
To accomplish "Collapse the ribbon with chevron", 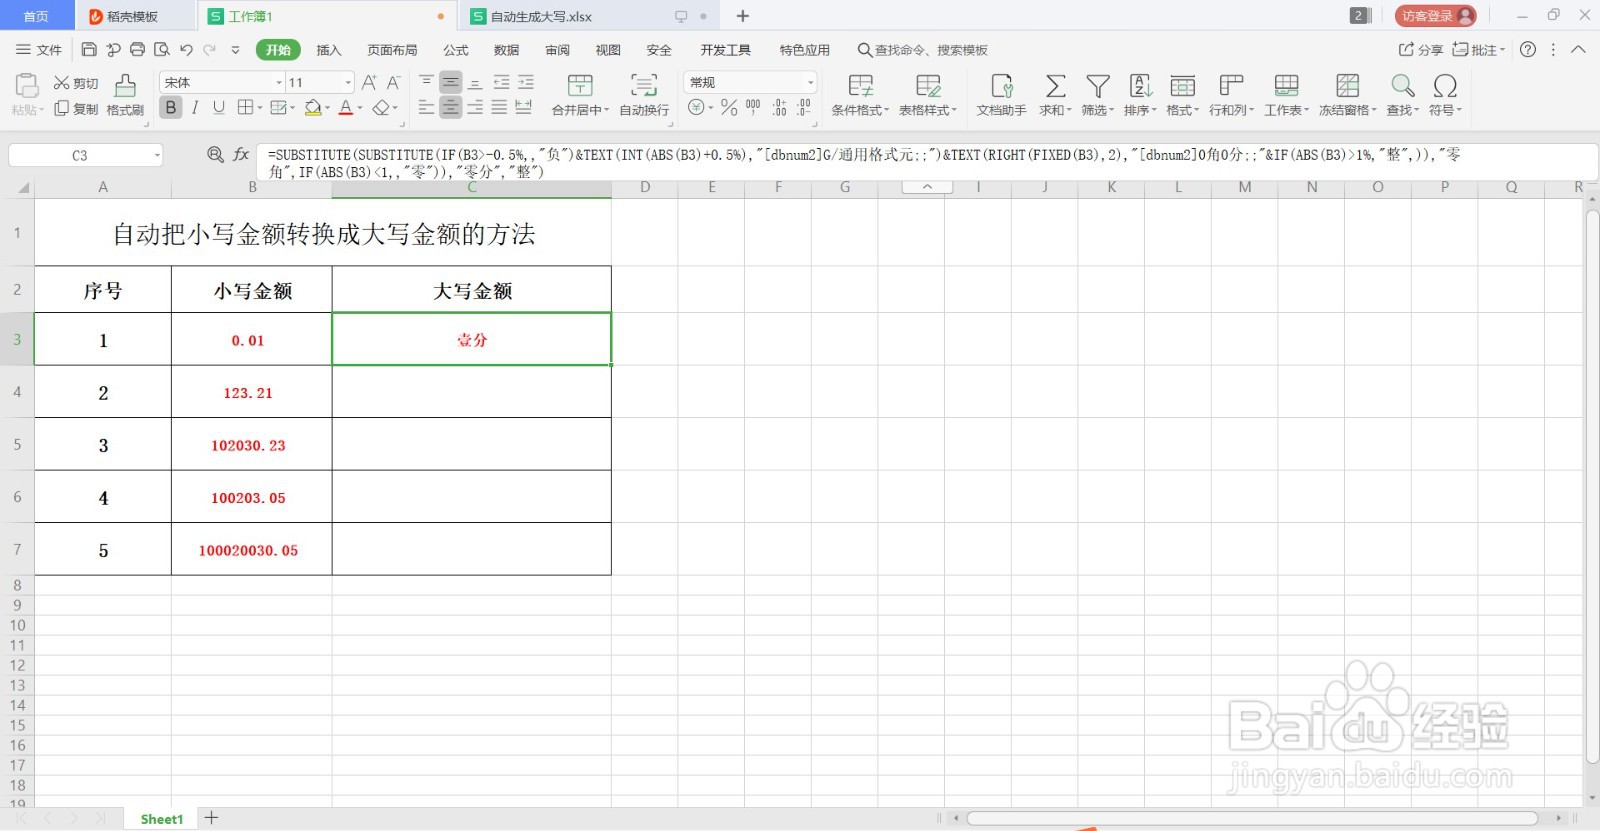I will coord(1578,50).
